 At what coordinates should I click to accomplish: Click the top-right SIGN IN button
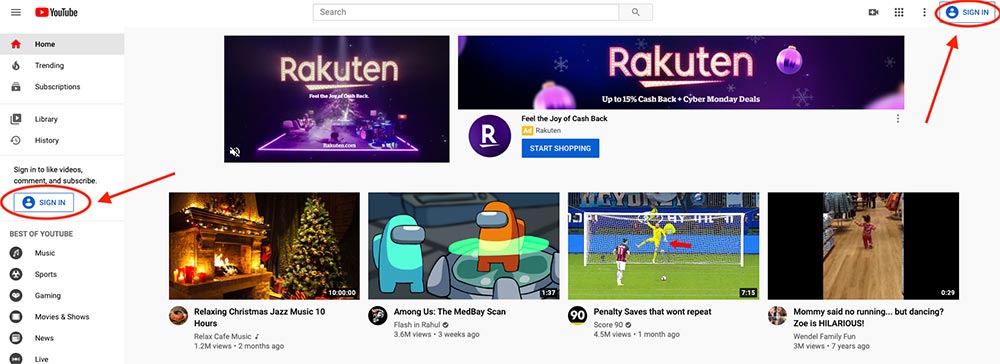coord(967,12)
